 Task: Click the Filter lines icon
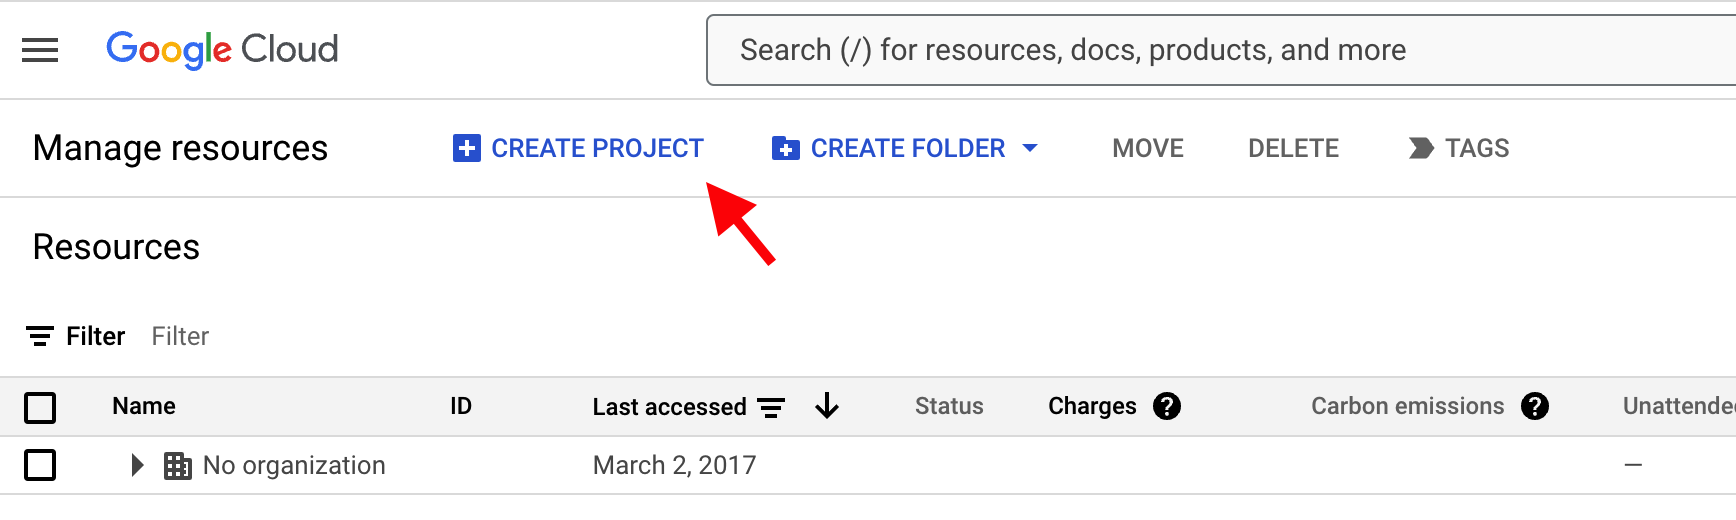point(40,336)
